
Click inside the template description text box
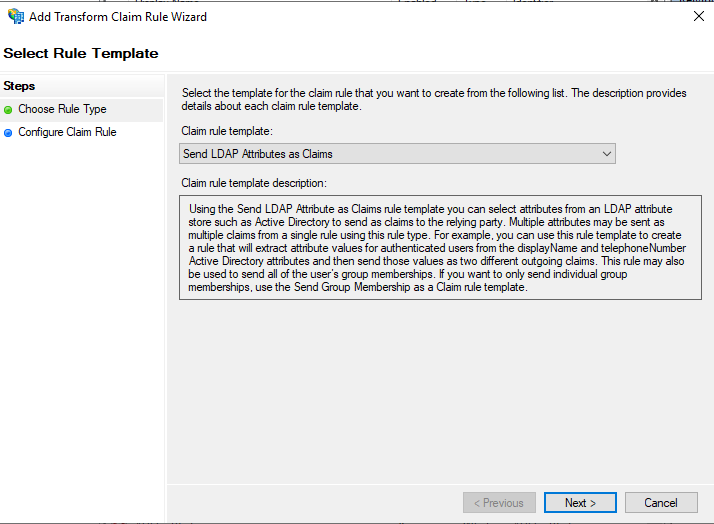tap(440, 248)
